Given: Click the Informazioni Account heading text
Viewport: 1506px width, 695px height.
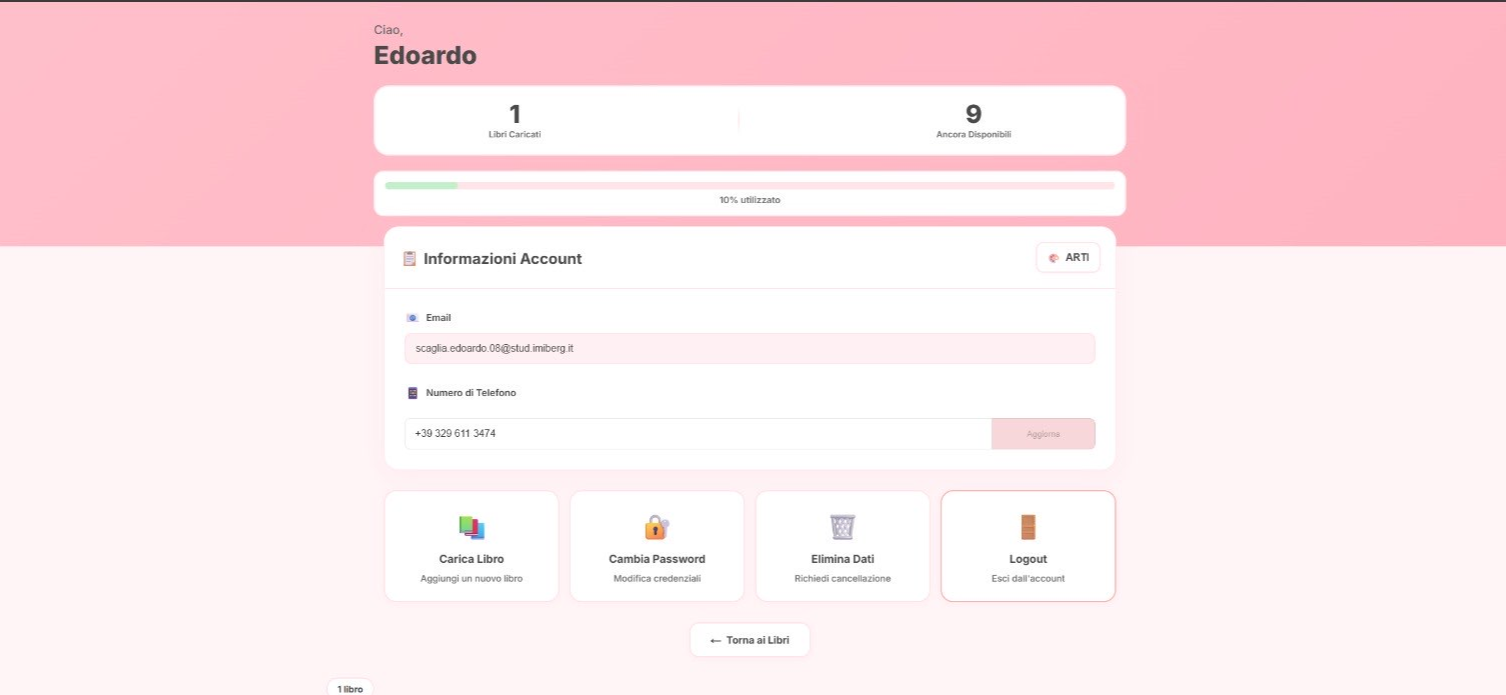Looking at the screenshot, I should (x=502, y=259).
